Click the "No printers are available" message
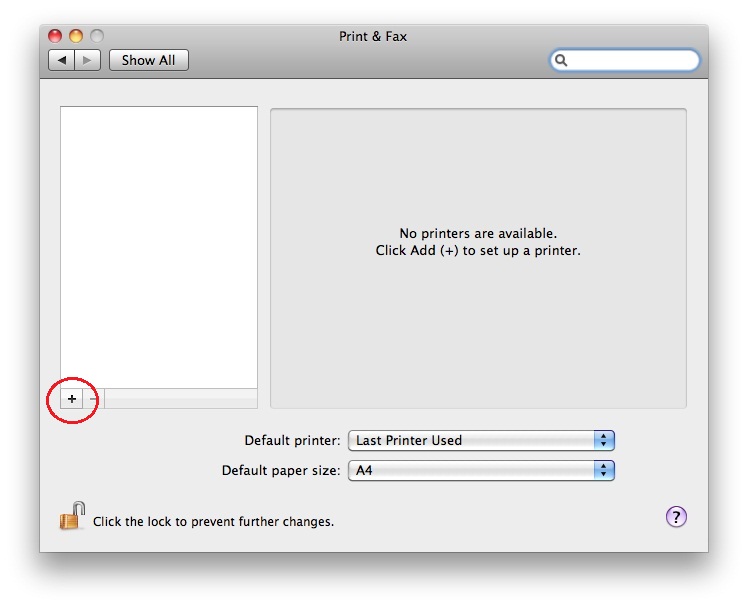Viewport: 748px width, 607px height. [x=478, y=234]
